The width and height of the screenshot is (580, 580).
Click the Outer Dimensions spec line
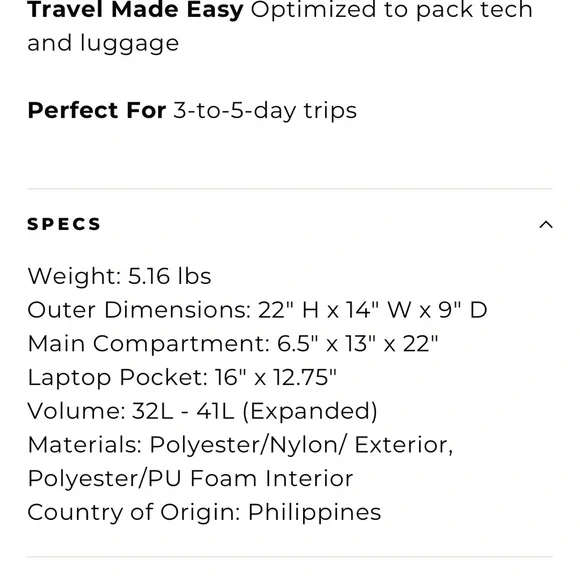tap(257, 310)
